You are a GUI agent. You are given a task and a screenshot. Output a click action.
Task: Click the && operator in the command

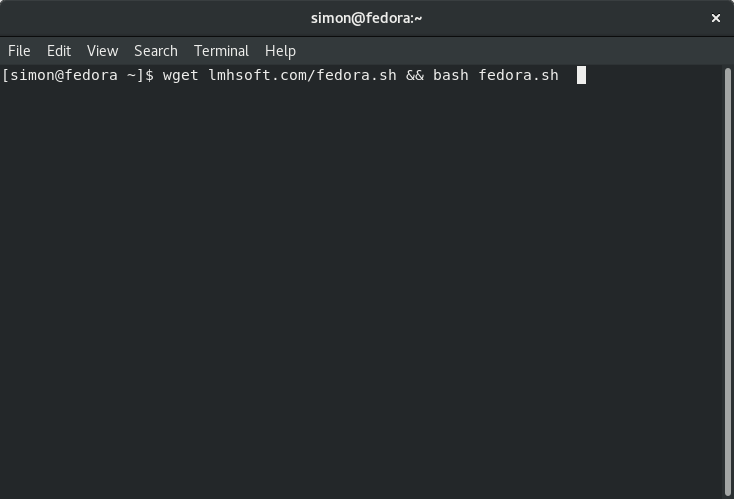click(x=415, y=75)
